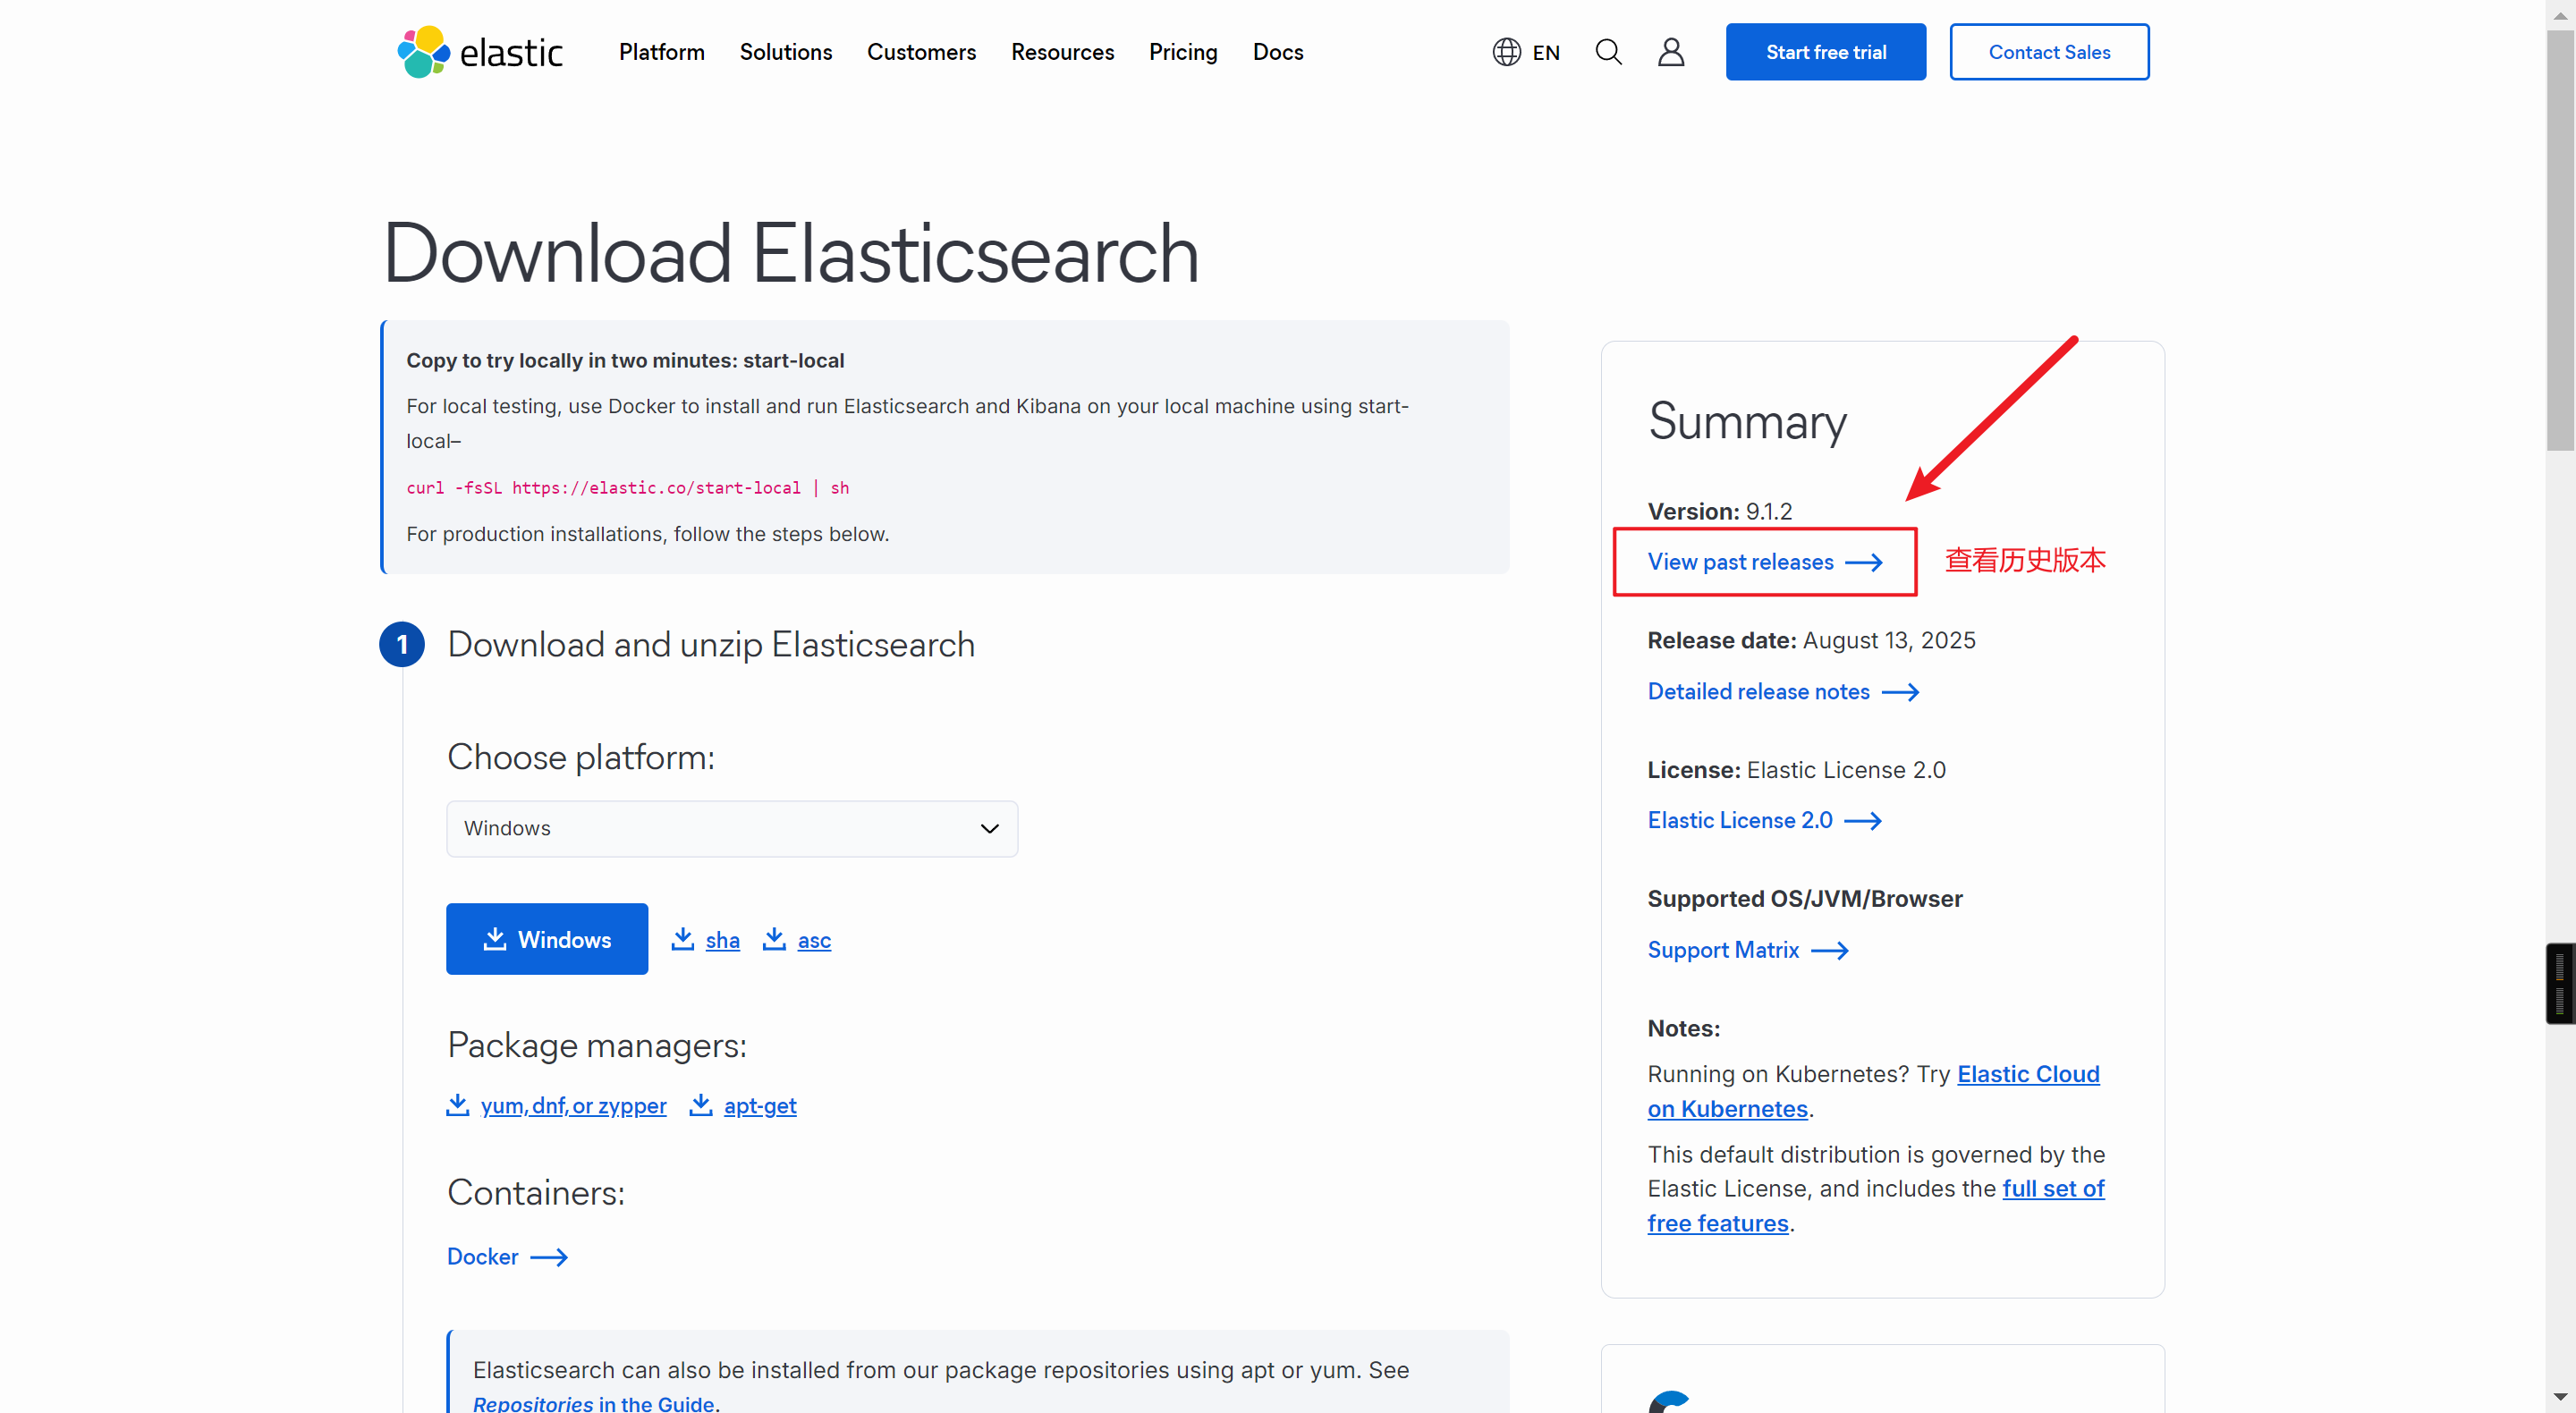Open the Elastic License 2.0 link
The width and height of the screenshot is (2576, 1413).
(1739, 820)
